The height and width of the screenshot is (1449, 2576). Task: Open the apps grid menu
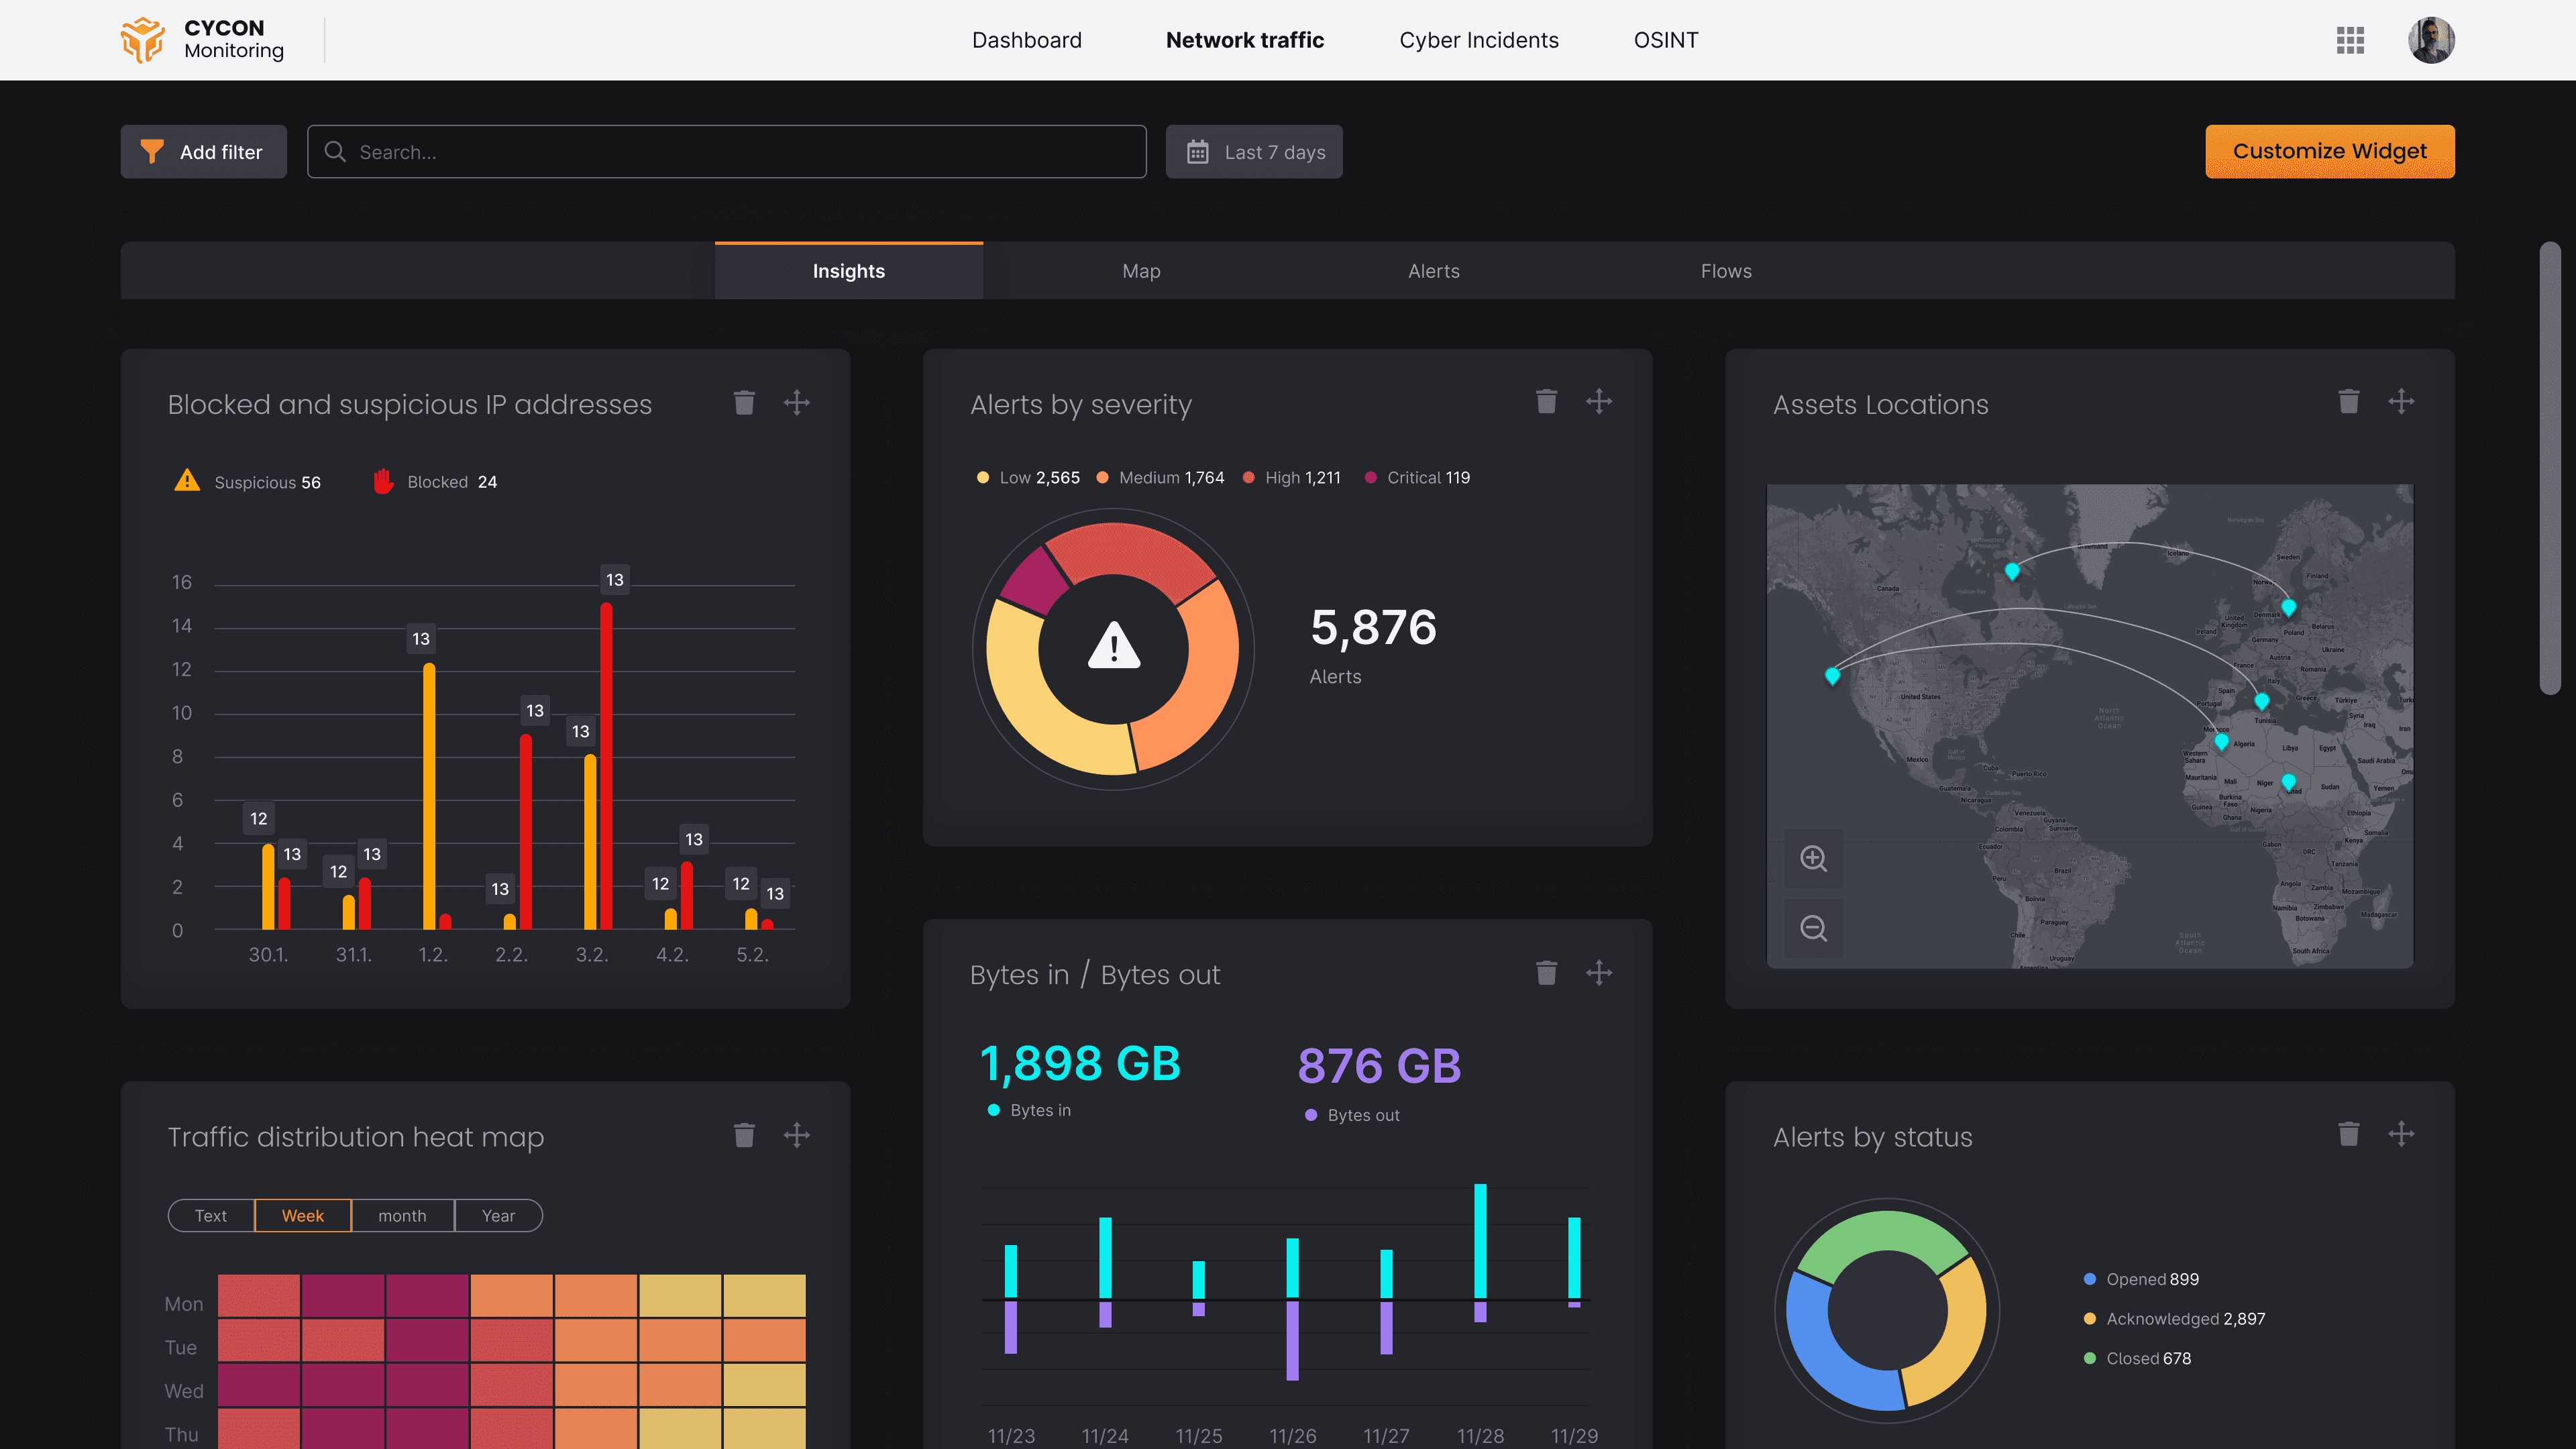tap(2350, 40)
